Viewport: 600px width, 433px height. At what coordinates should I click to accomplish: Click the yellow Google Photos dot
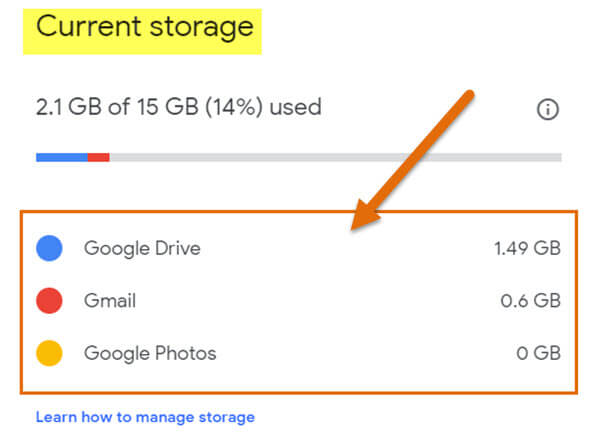click(49, 353)
